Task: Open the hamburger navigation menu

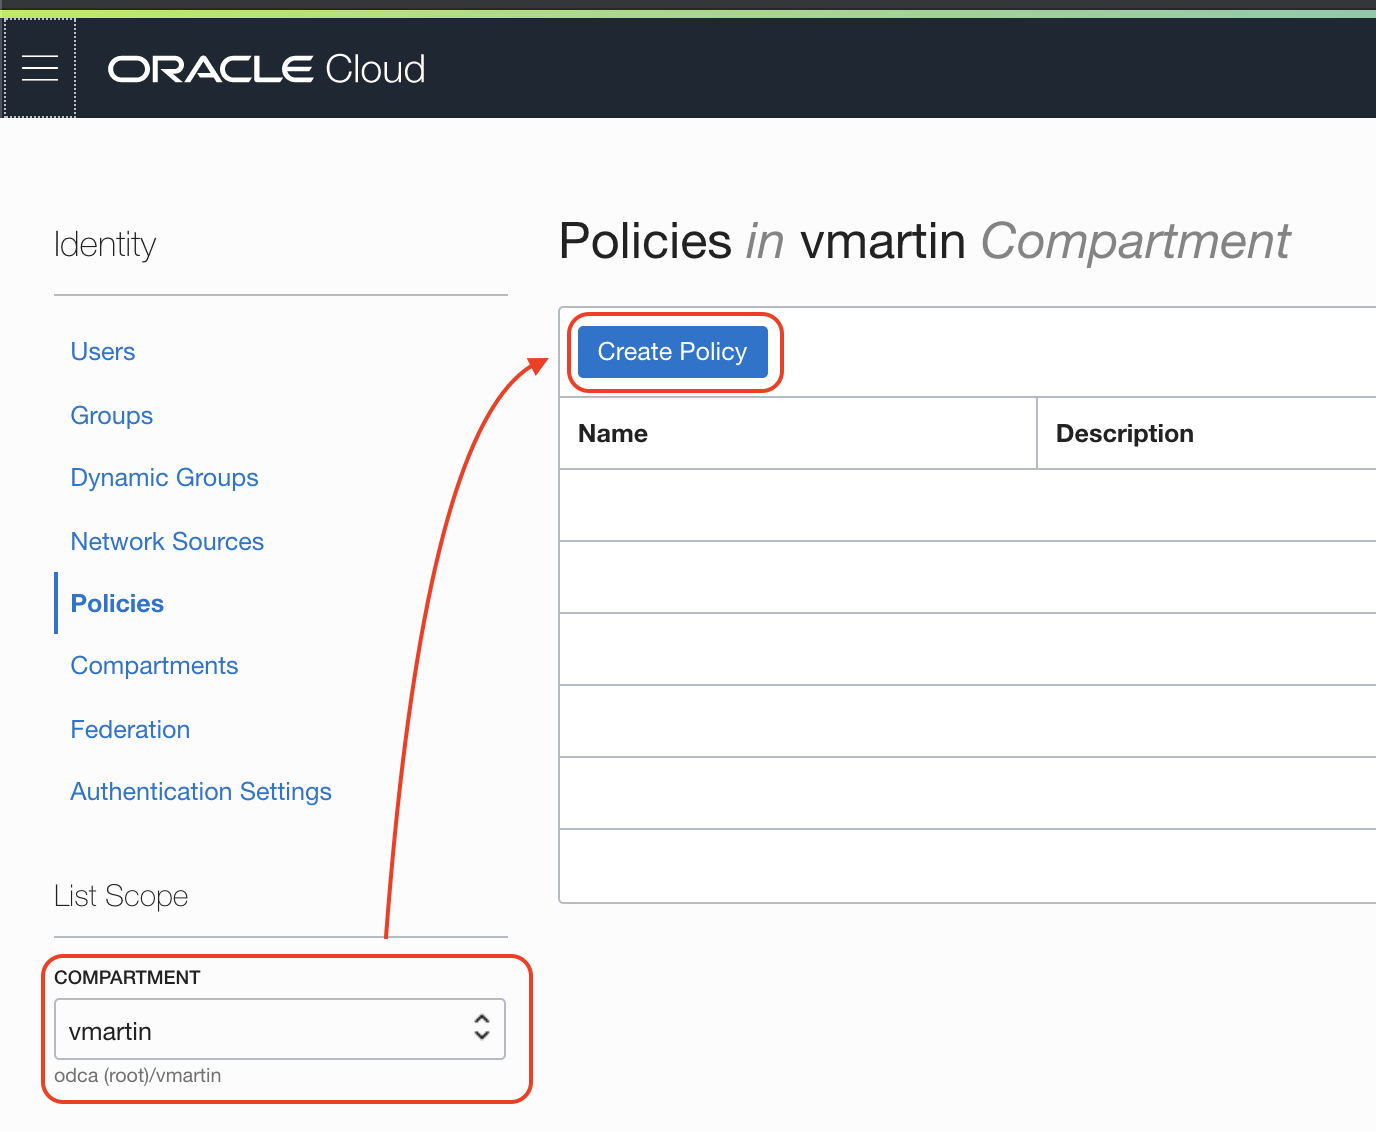Action: pos(40,68)
